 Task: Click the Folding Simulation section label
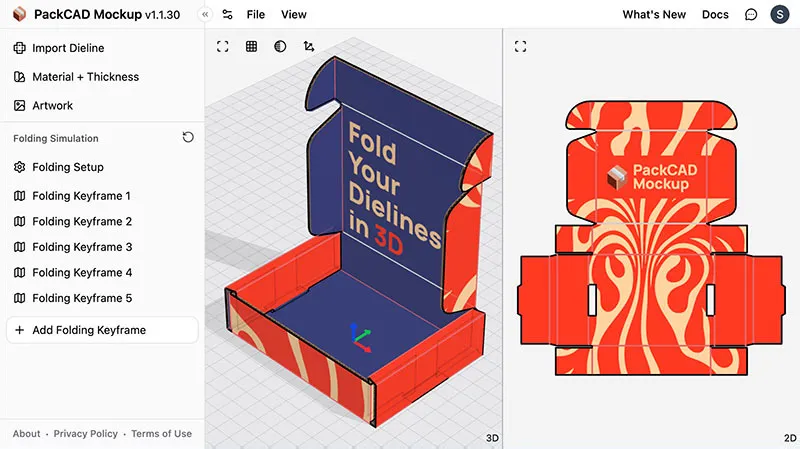[x=56, y=138]
